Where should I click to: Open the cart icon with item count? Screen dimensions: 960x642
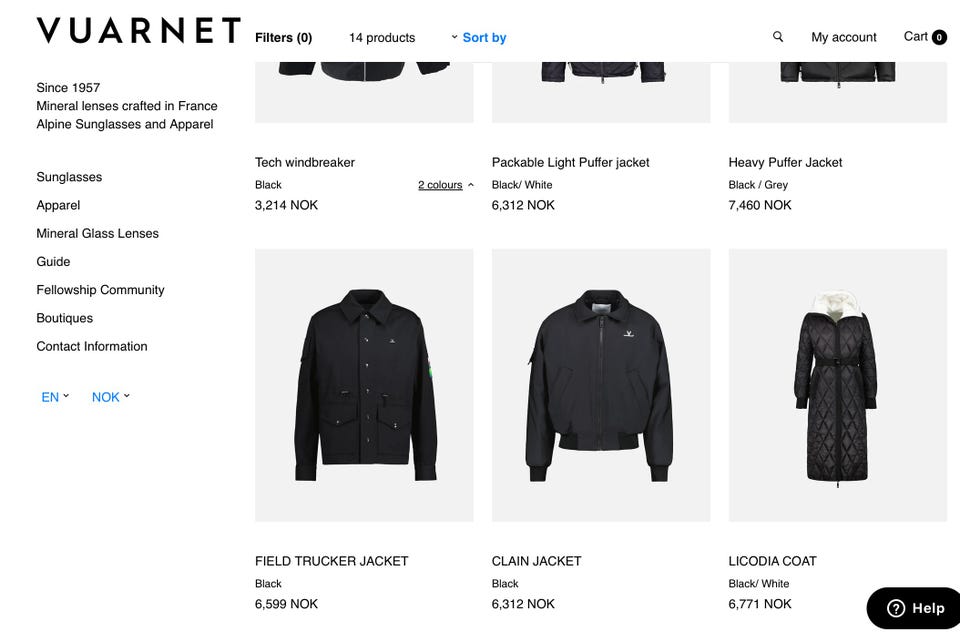[925, 37]
